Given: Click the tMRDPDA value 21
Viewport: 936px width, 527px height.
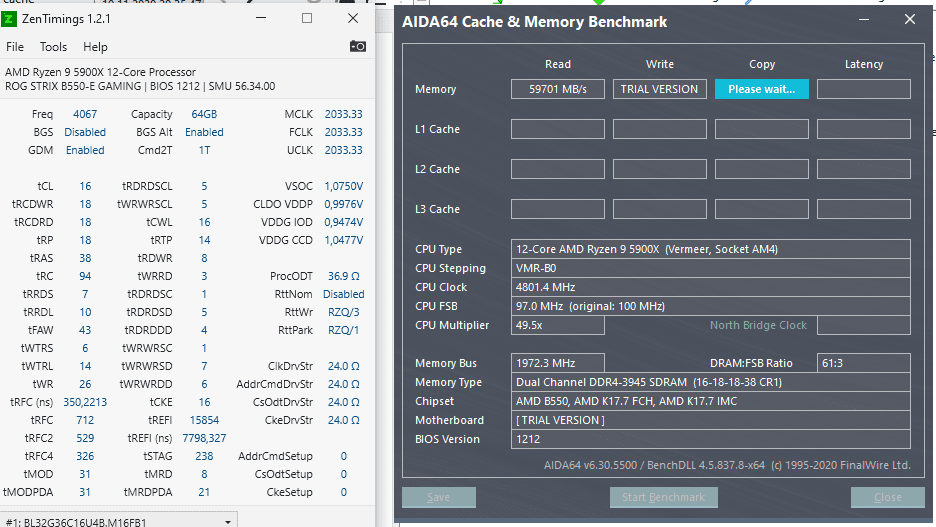Looking at the screenshot, I should click(x=204, y=492).
